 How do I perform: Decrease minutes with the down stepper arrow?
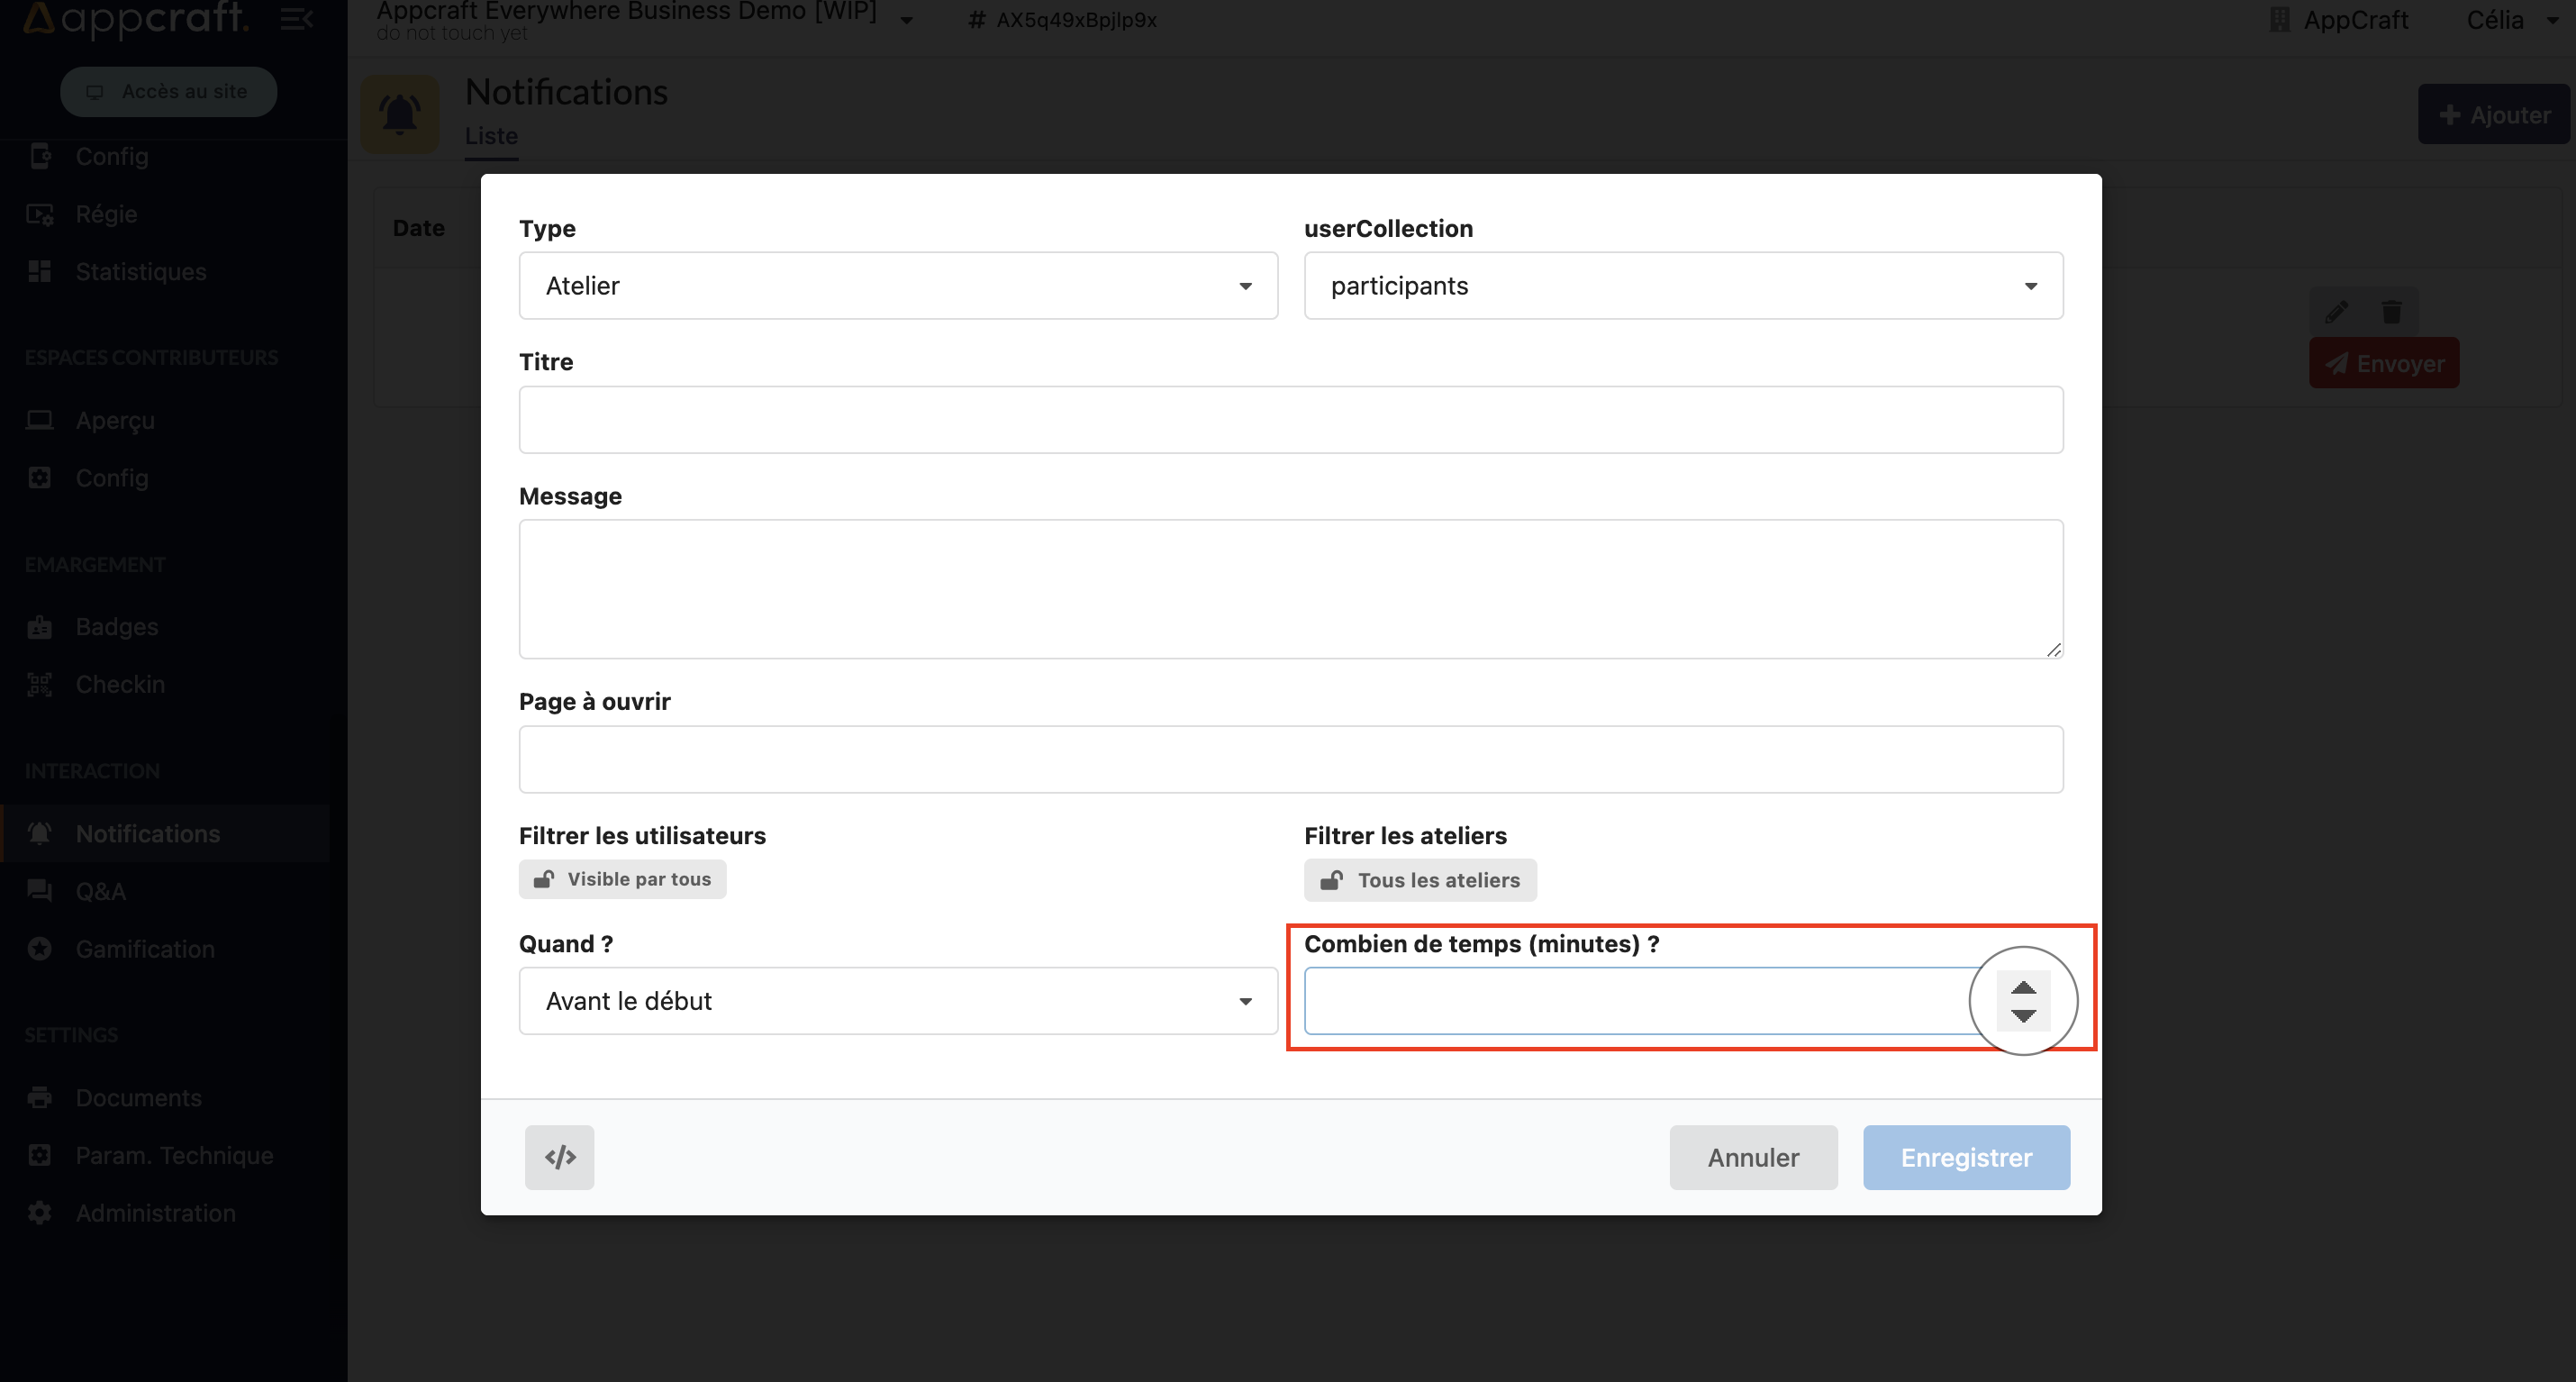tap(2023, 1015)
